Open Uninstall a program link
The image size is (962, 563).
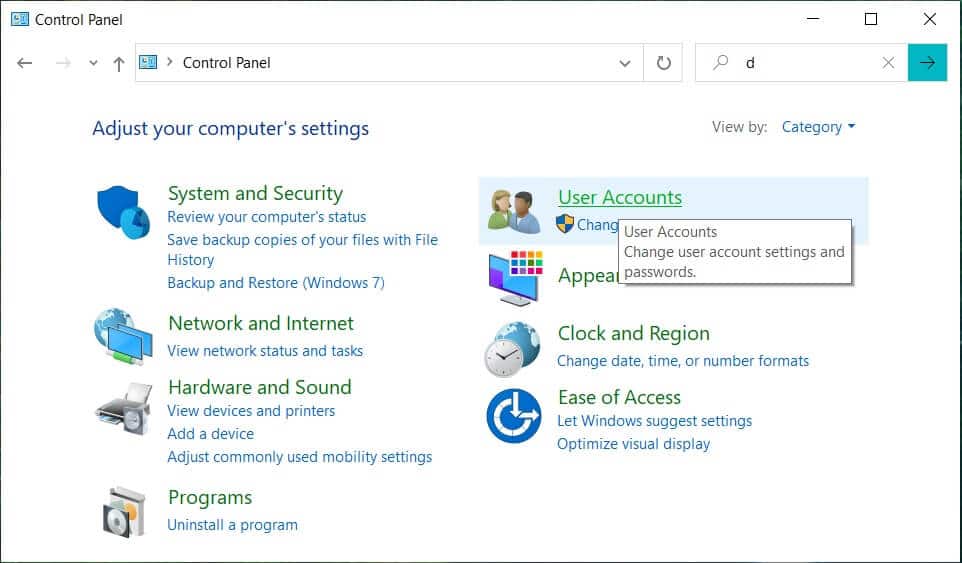pos(232,524)
